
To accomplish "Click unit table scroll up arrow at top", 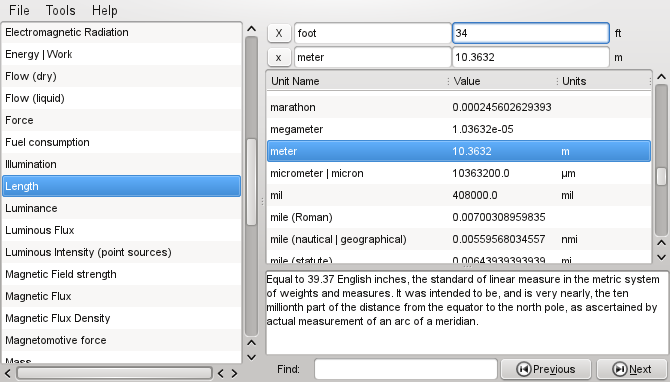I will point(661,77).
